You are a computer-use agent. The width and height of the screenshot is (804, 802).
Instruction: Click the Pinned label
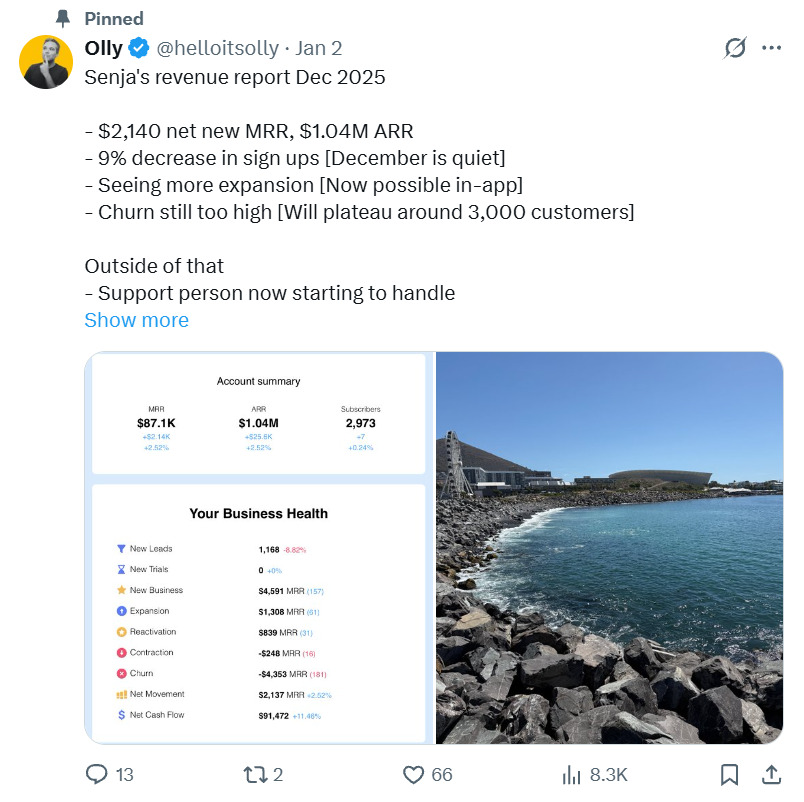[114, 18]
